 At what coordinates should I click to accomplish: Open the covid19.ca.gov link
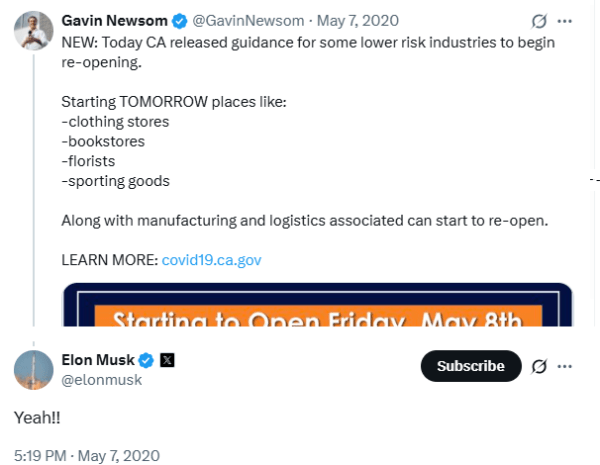pyautogui.click(x=211, y=259)
